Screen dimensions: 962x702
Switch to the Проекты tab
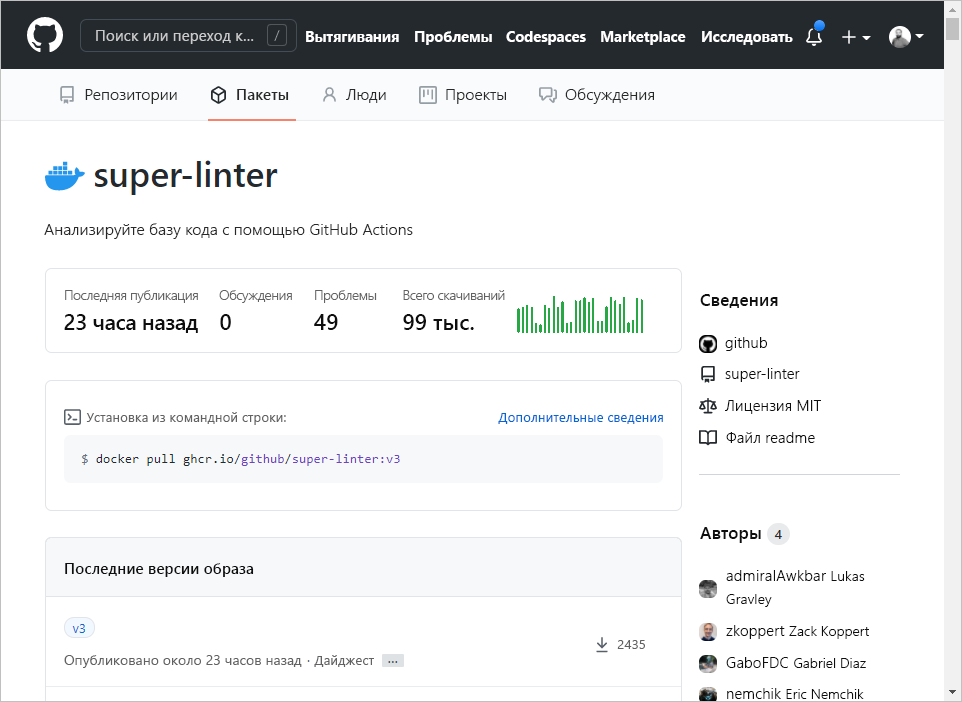click(463, 95)
